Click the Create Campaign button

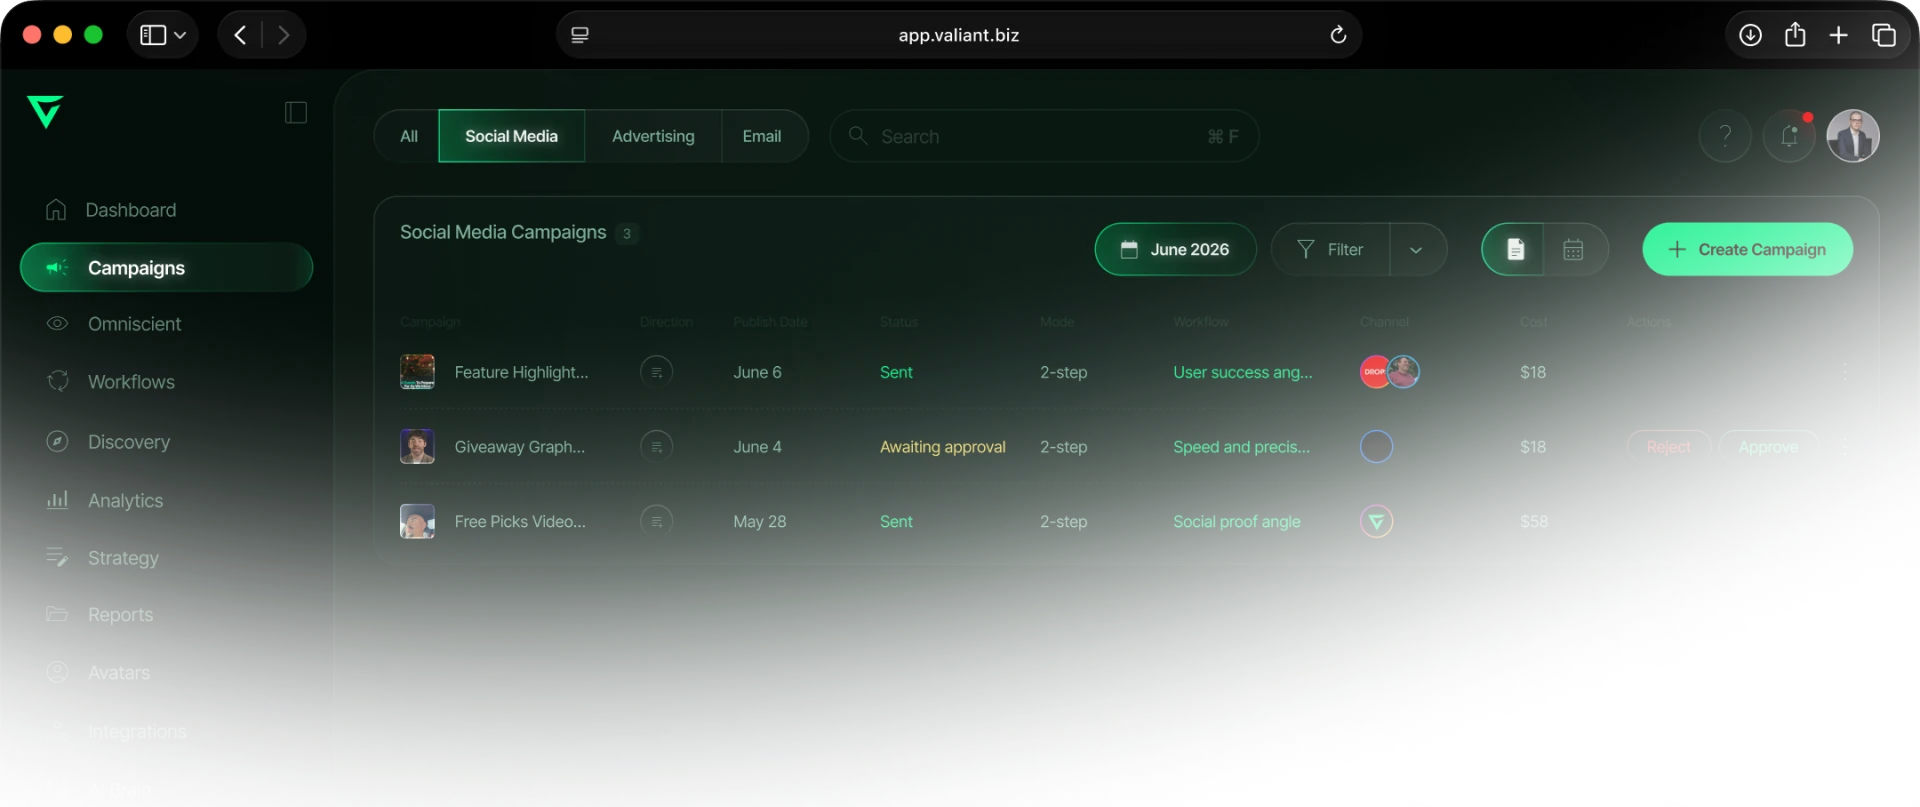1747,249
